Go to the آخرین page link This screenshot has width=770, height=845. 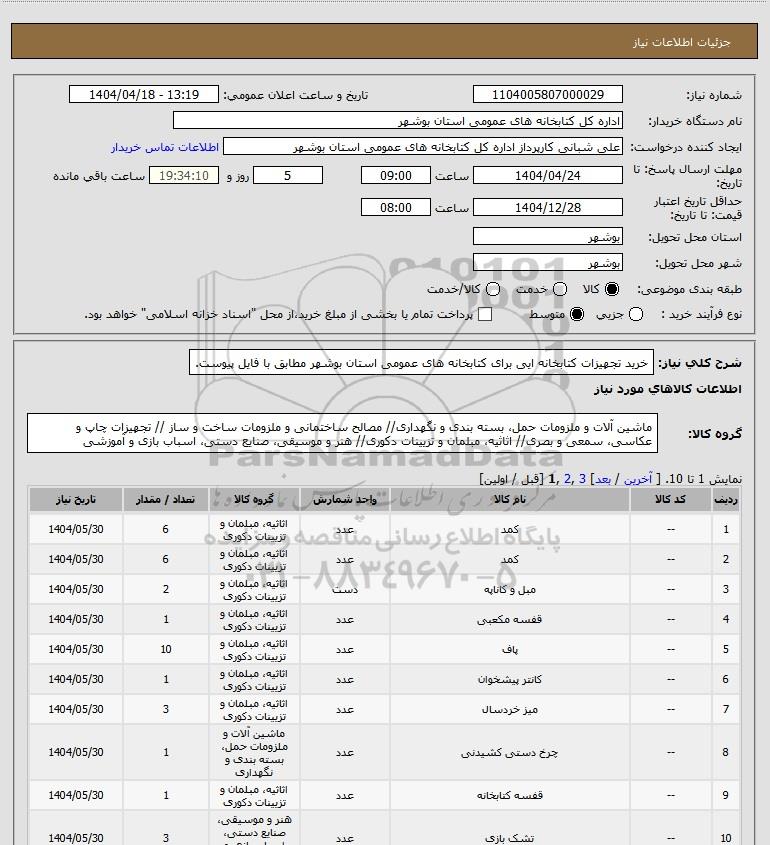click(637, 479)
